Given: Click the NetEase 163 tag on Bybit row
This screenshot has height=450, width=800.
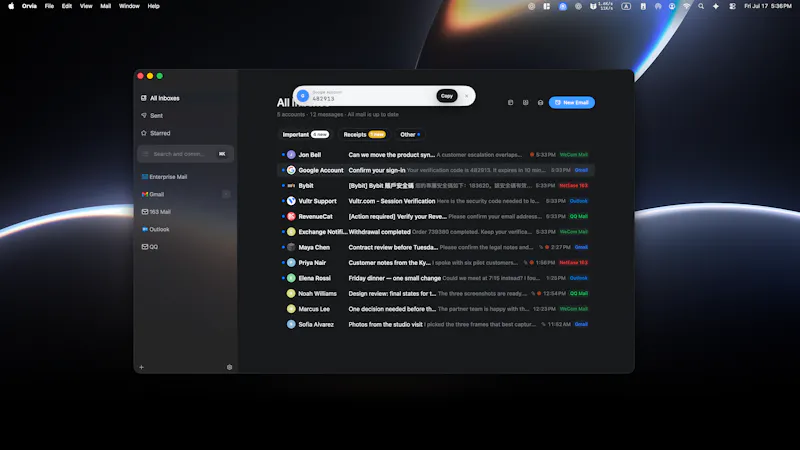Looking at the screenshot, I should coord(573,186).
